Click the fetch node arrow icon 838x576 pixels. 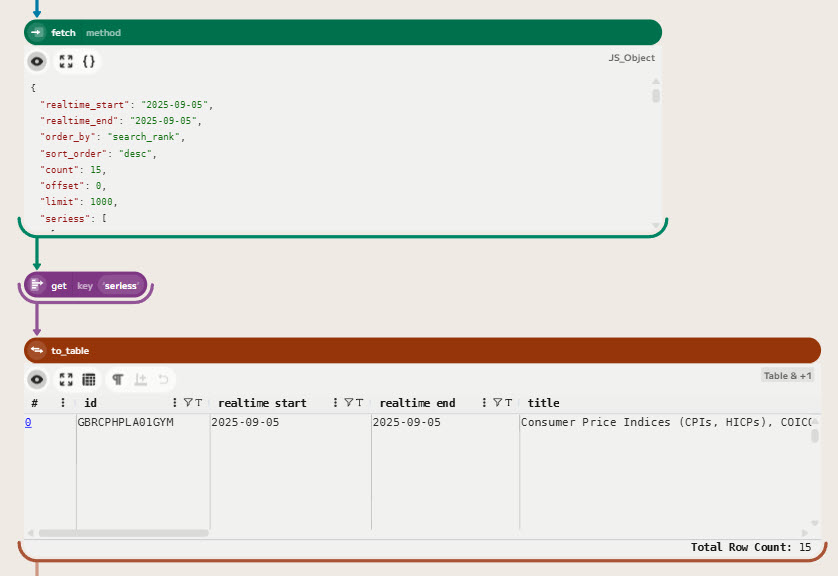coord(37,33)
